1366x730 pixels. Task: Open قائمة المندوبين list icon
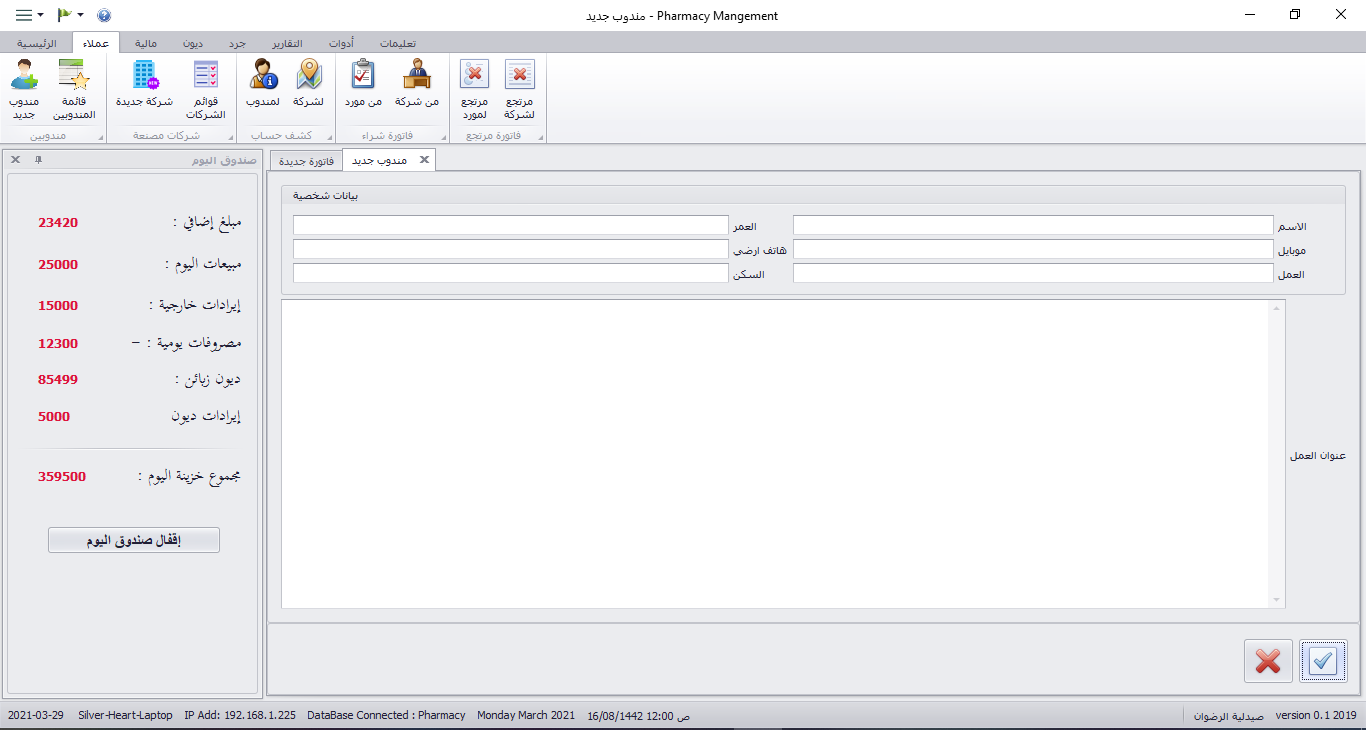click(74, 76)
